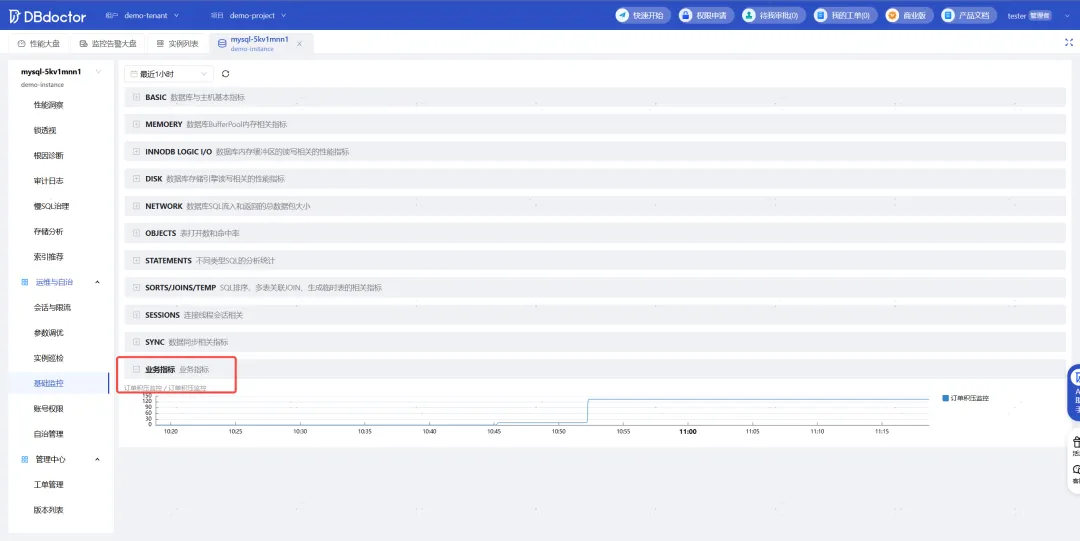Switch to the 性能大盘 tab

pos(39,43)
